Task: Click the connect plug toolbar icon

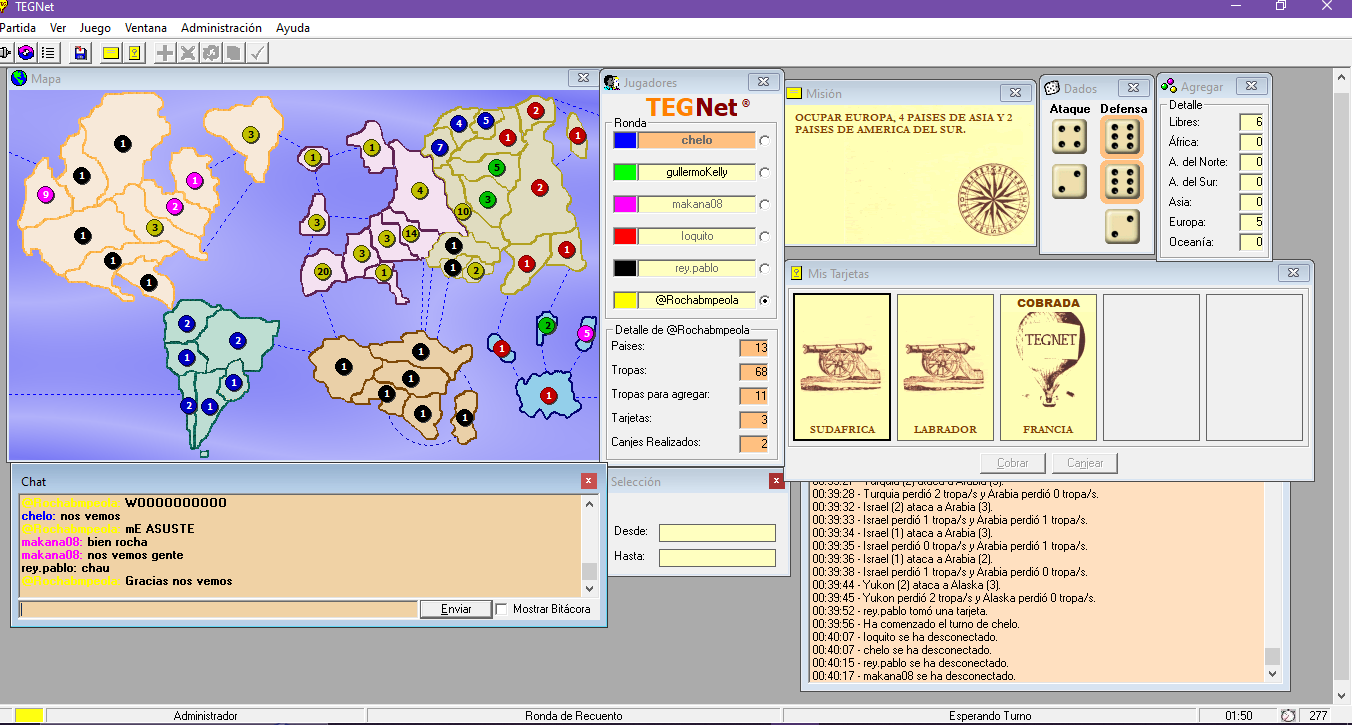Action: coord(5,52)
